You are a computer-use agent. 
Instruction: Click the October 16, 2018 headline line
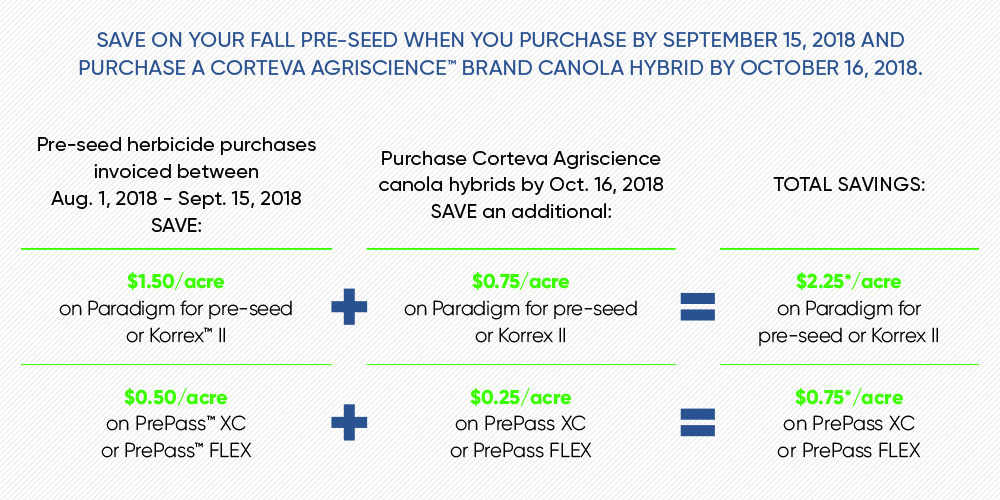point(500,68)
